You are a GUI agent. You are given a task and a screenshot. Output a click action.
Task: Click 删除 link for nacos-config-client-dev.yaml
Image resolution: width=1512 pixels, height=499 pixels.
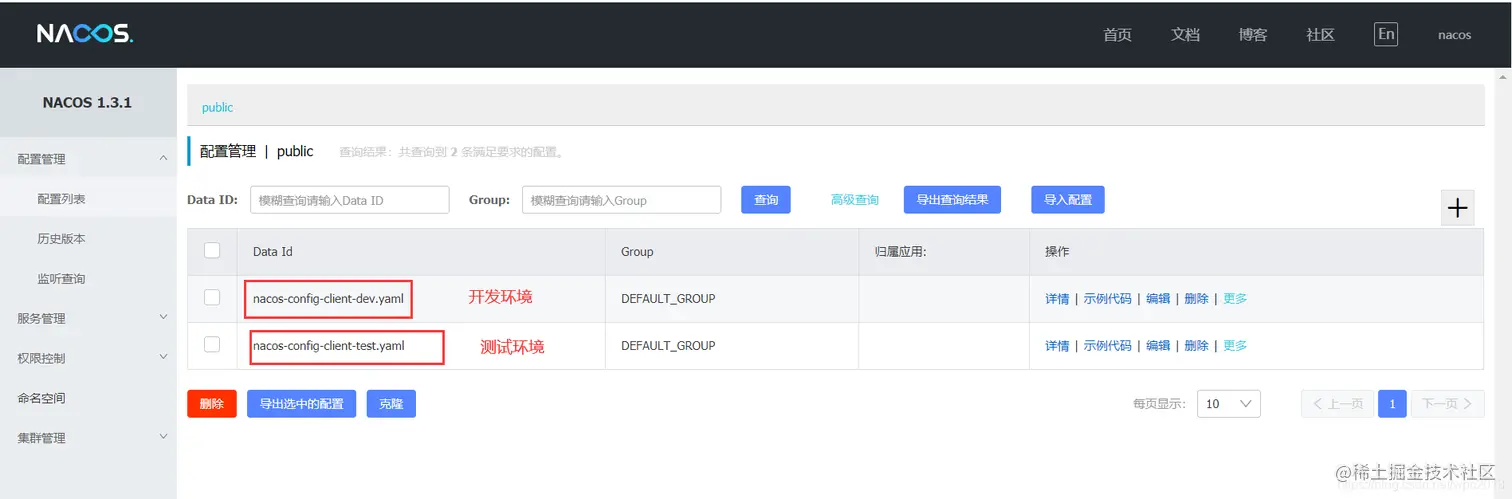(1196, 299)
